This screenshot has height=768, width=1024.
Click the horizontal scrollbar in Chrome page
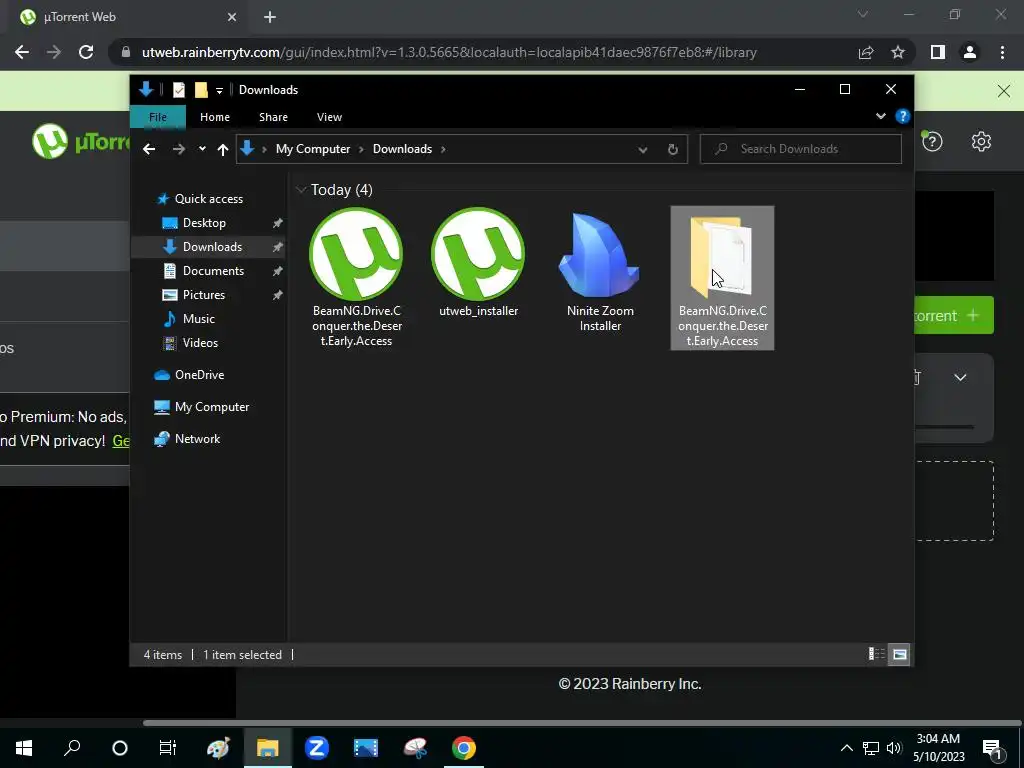(582, 723)
